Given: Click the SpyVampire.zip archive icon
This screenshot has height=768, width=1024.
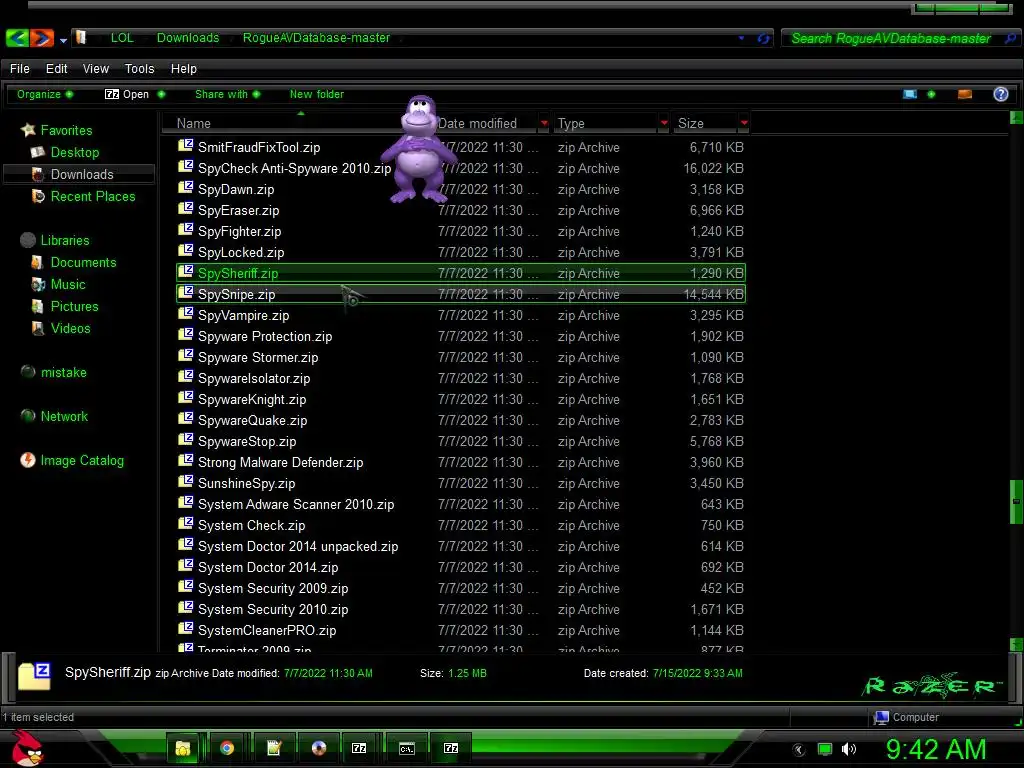Looking at the screenshot, I should coord(185,314).
